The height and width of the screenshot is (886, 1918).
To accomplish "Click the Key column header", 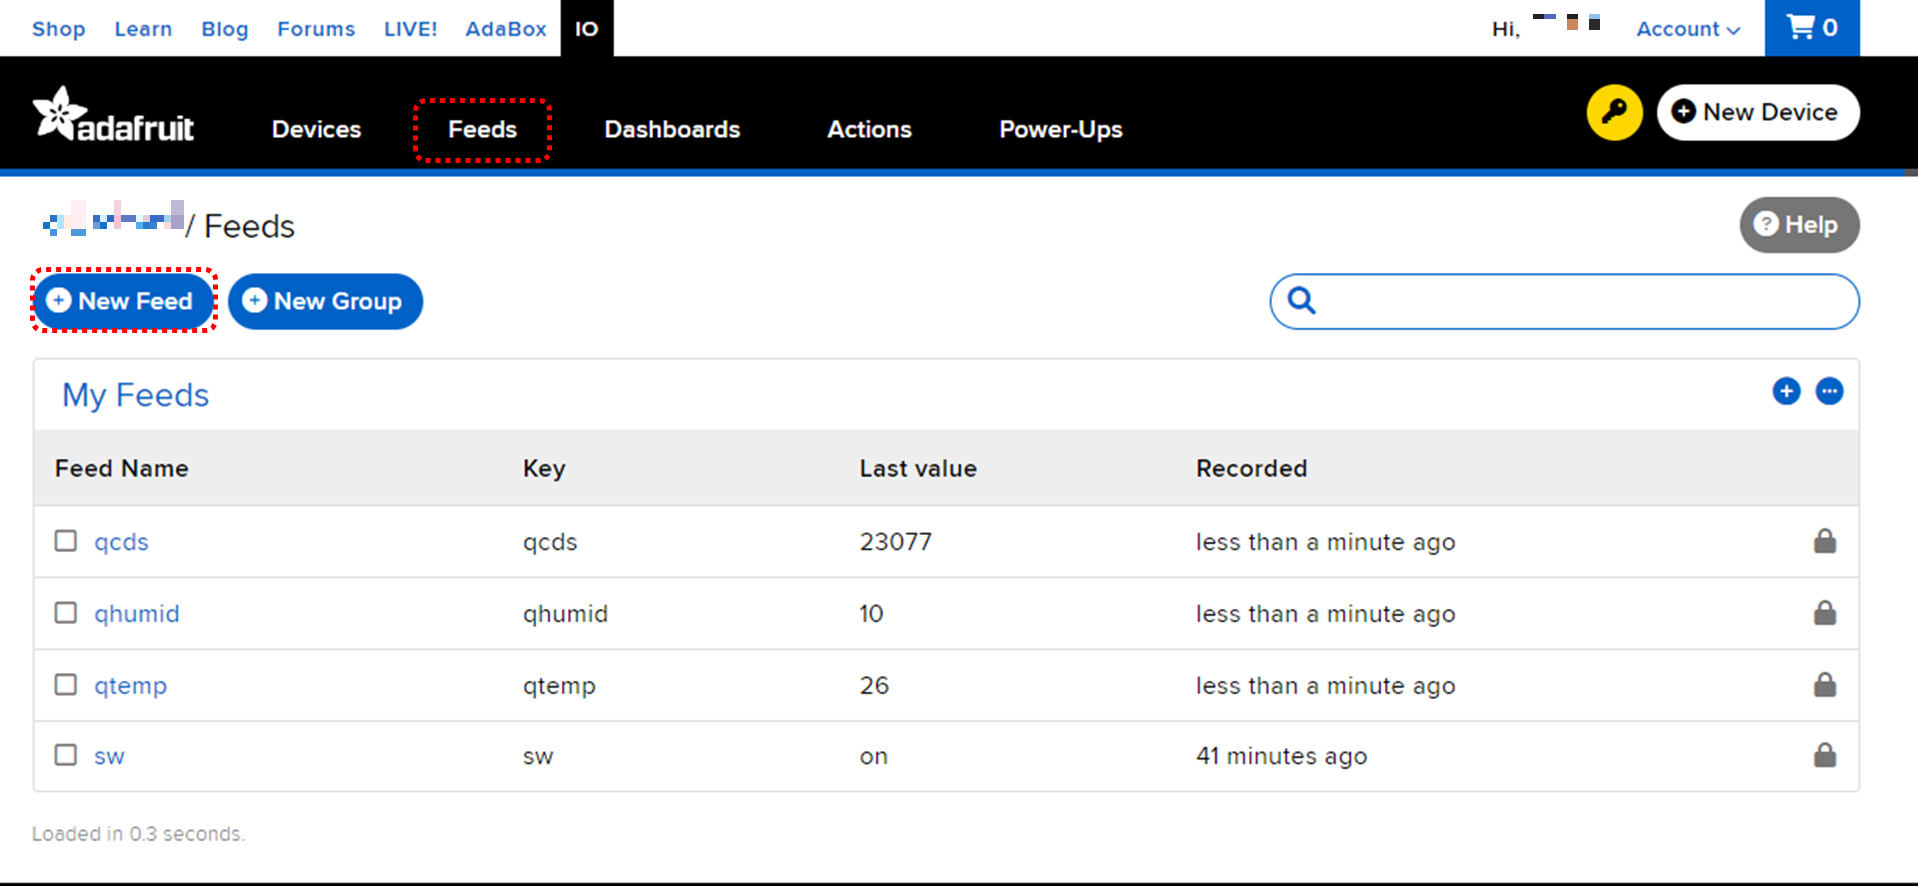I will tap(544, 469).
